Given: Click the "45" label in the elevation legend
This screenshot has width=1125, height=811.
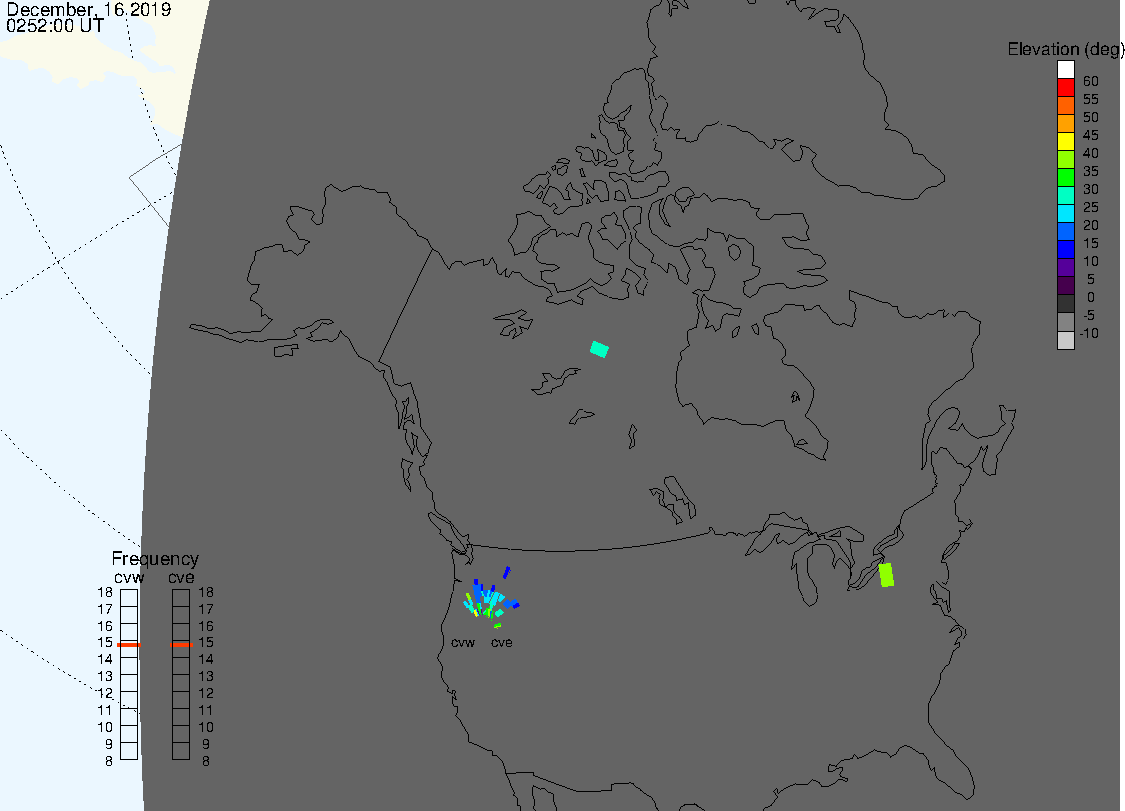Looking at the screenshot, I should pos(1091,135).
